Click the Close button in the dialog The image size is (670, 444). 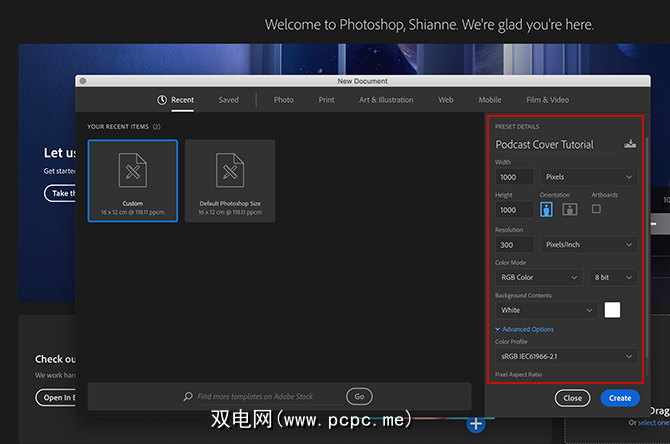click(x=573, y=398)
